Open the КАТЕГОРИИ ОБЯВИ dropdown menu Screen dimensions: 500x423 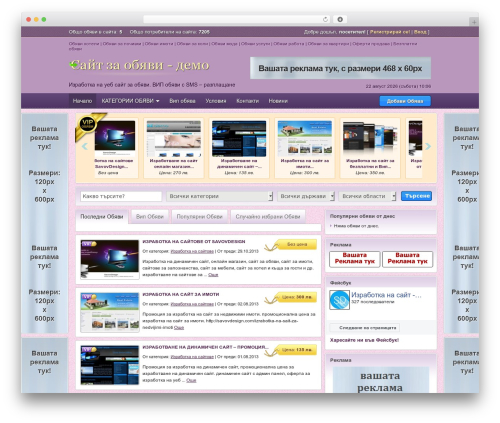130,101
